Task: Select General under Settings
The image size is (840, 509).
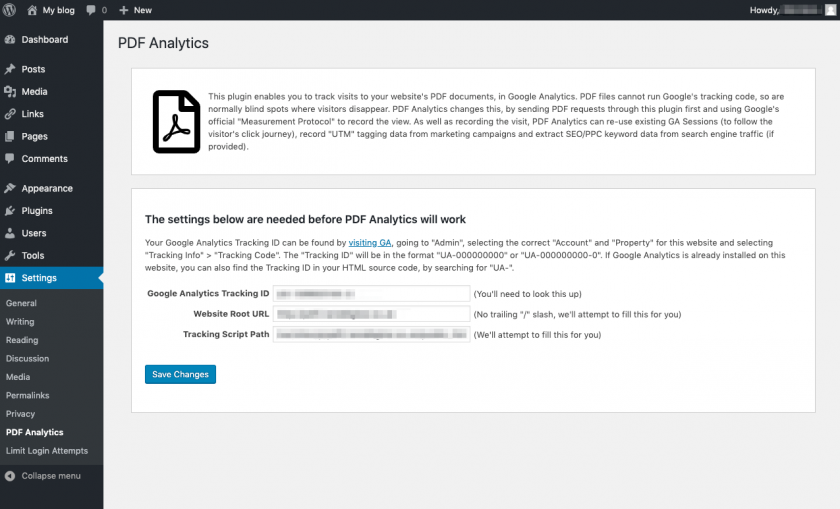Action: click(21, 303)
